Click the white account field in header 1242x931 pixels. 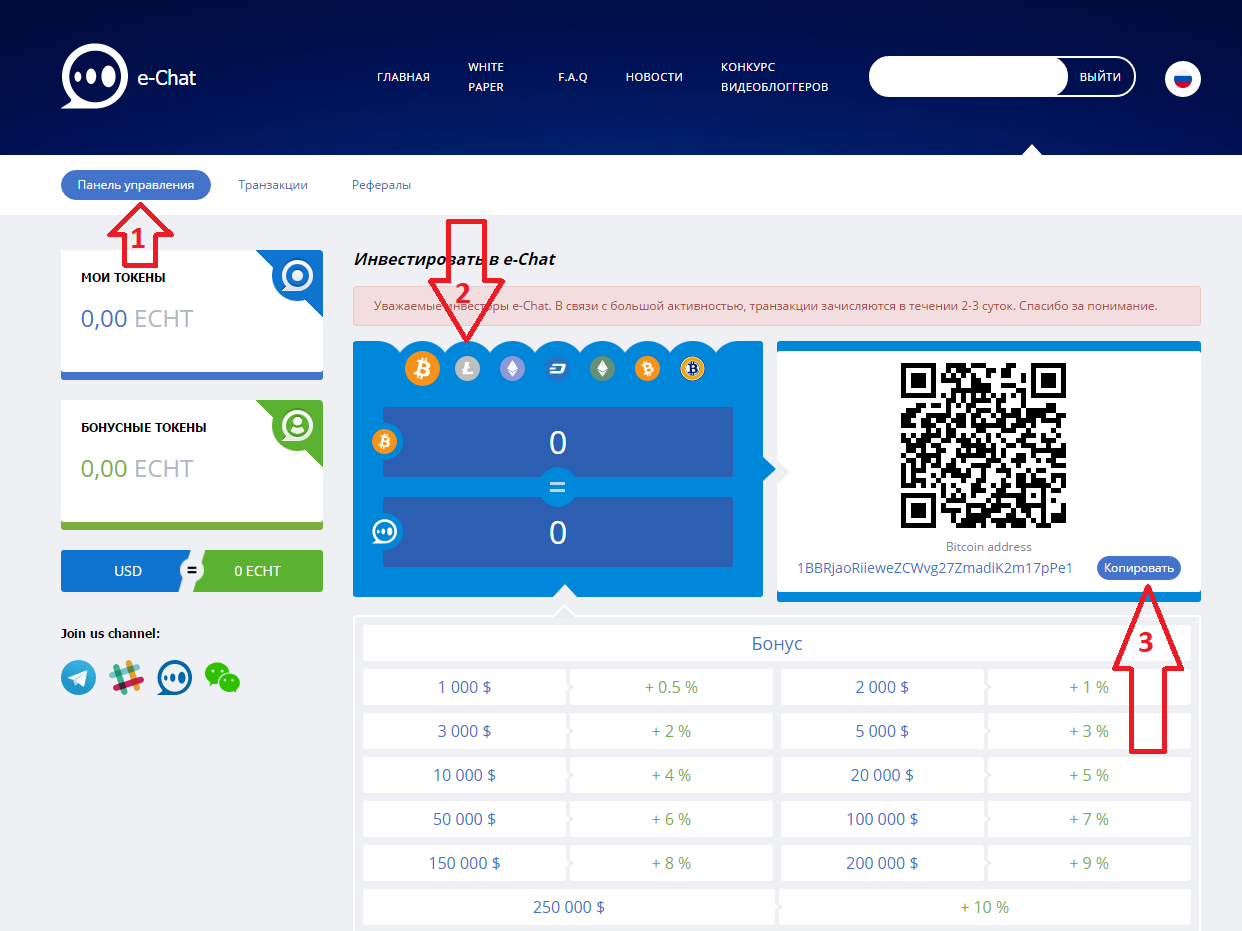coord(968,77)
